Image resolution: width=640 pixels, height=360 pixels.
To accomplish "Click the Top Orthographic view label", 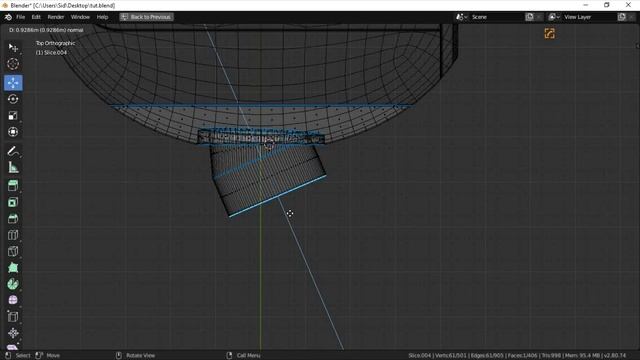I will 55,43.
